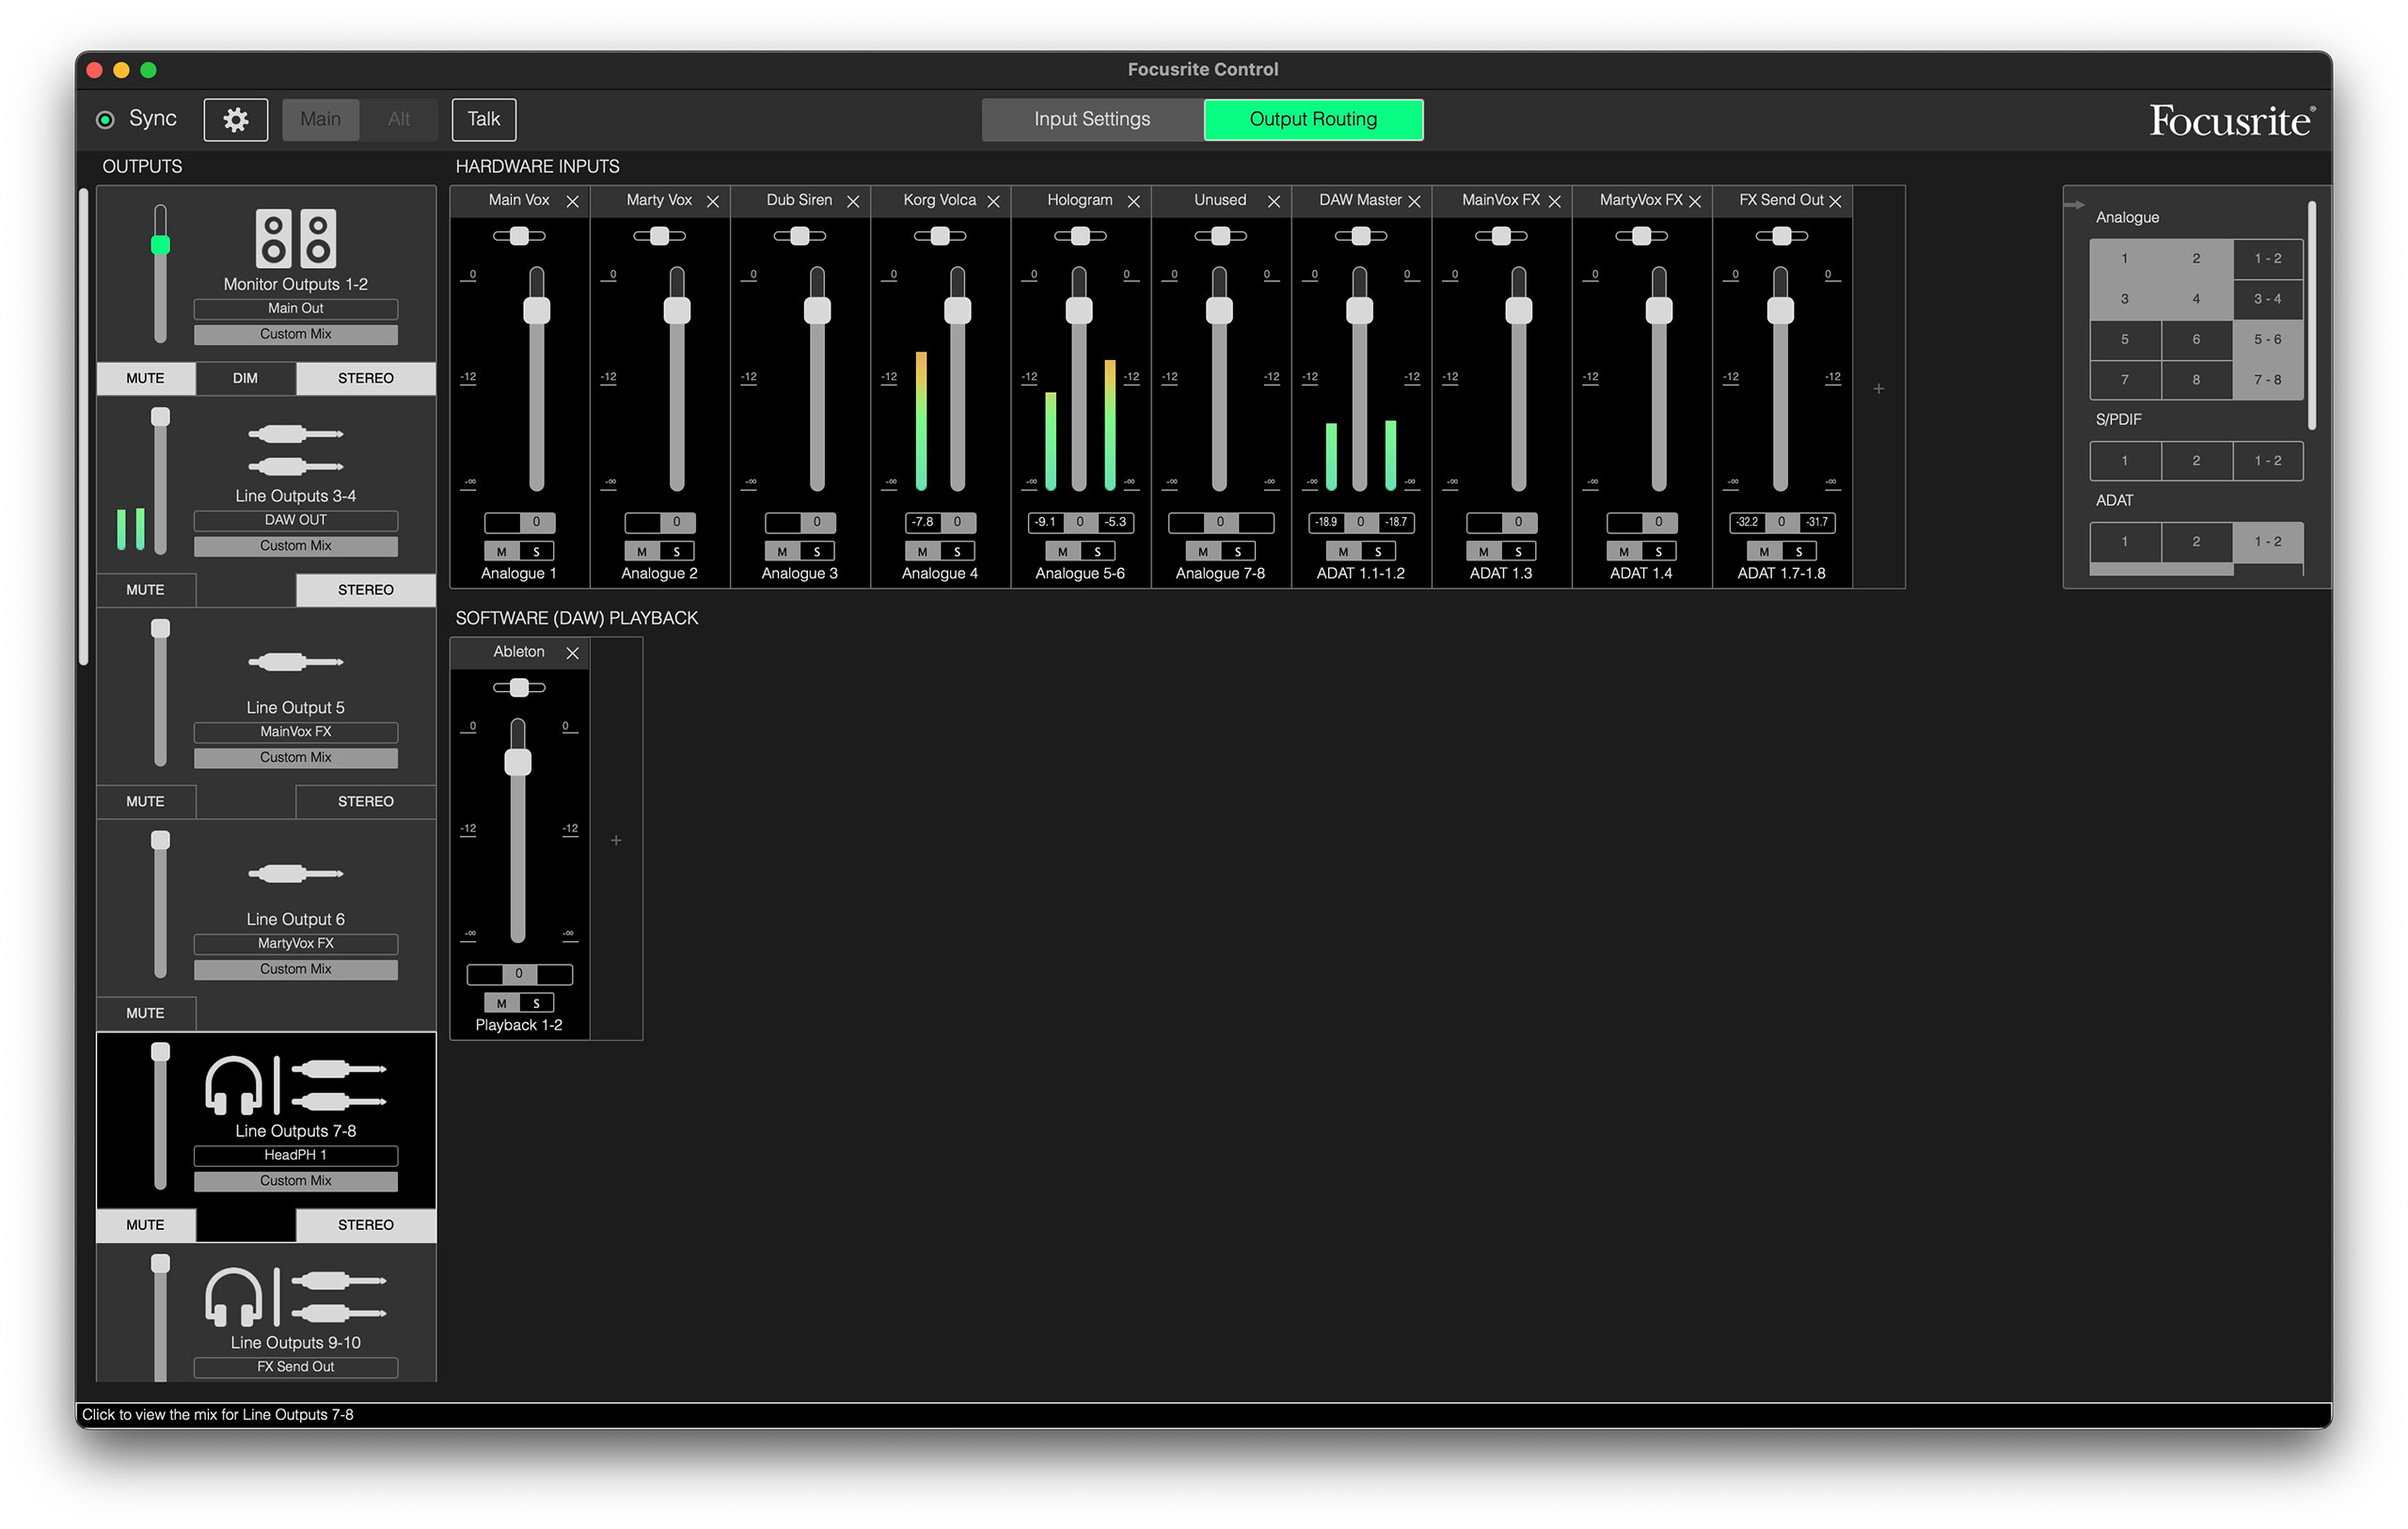2408x1529 pixels.
Task: Select Analogue input 7
Action: coord(2124,379)
